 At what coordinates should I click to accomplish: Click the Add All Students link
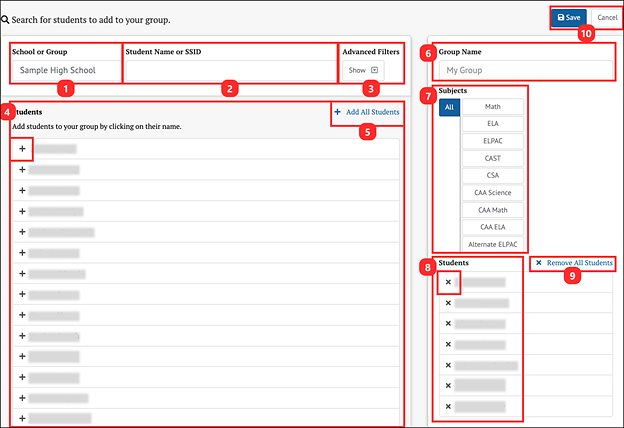coord(366,112)
